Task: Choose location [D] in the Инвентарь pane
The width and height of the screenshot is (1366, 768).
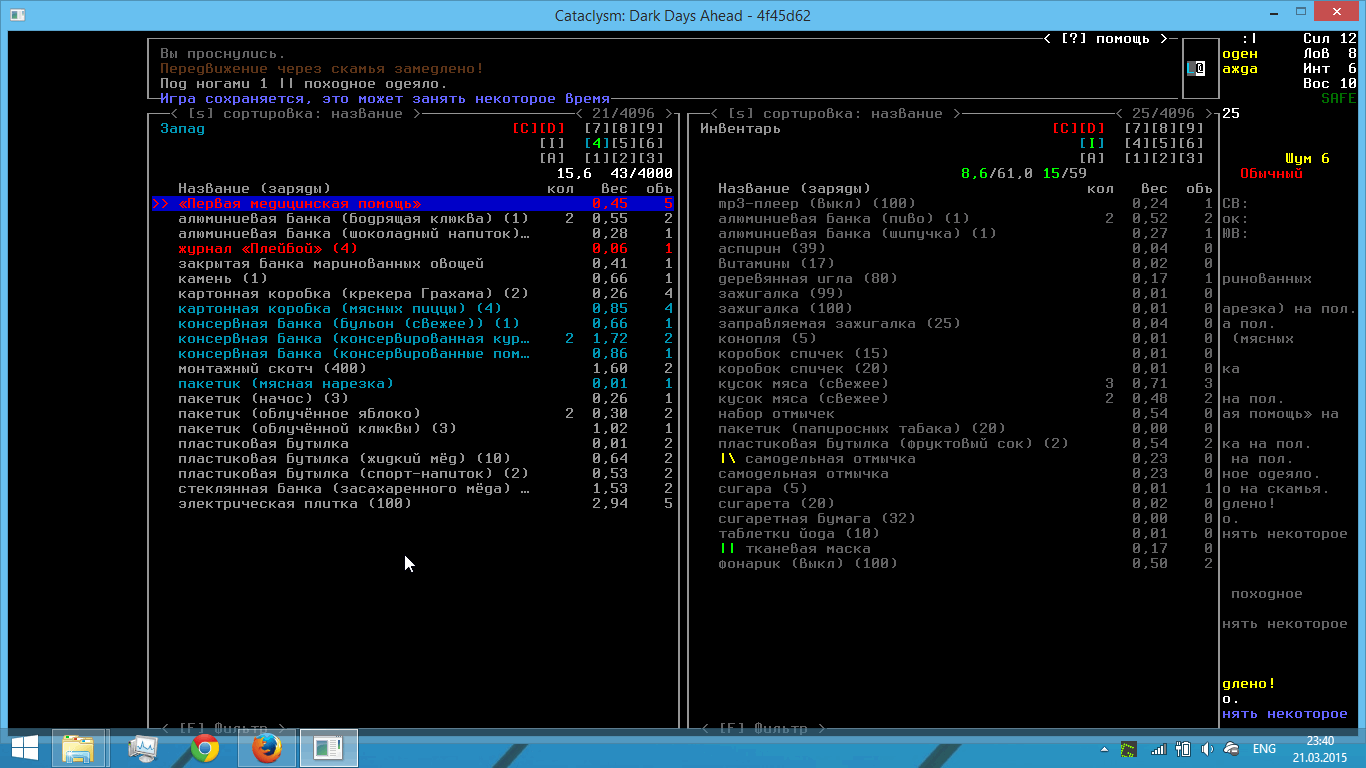Action: 1092,129
